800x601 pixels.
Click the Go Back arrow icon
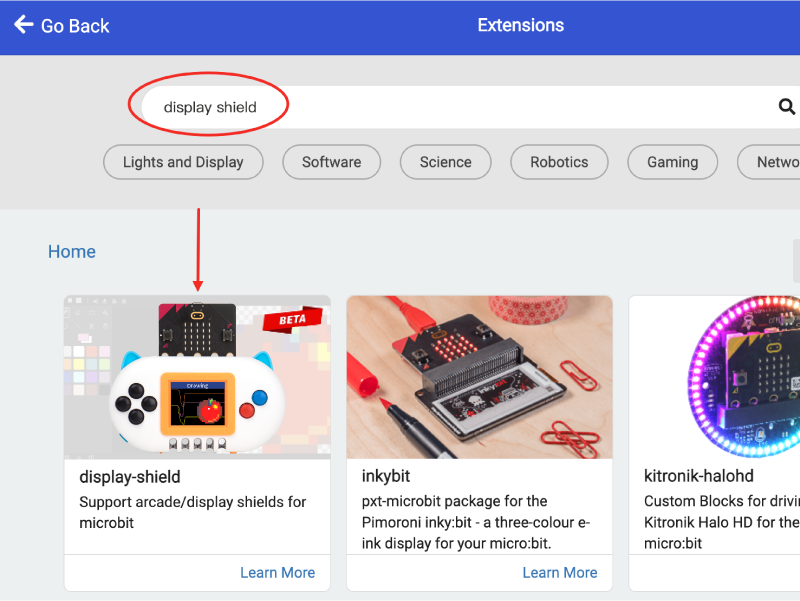23,24
